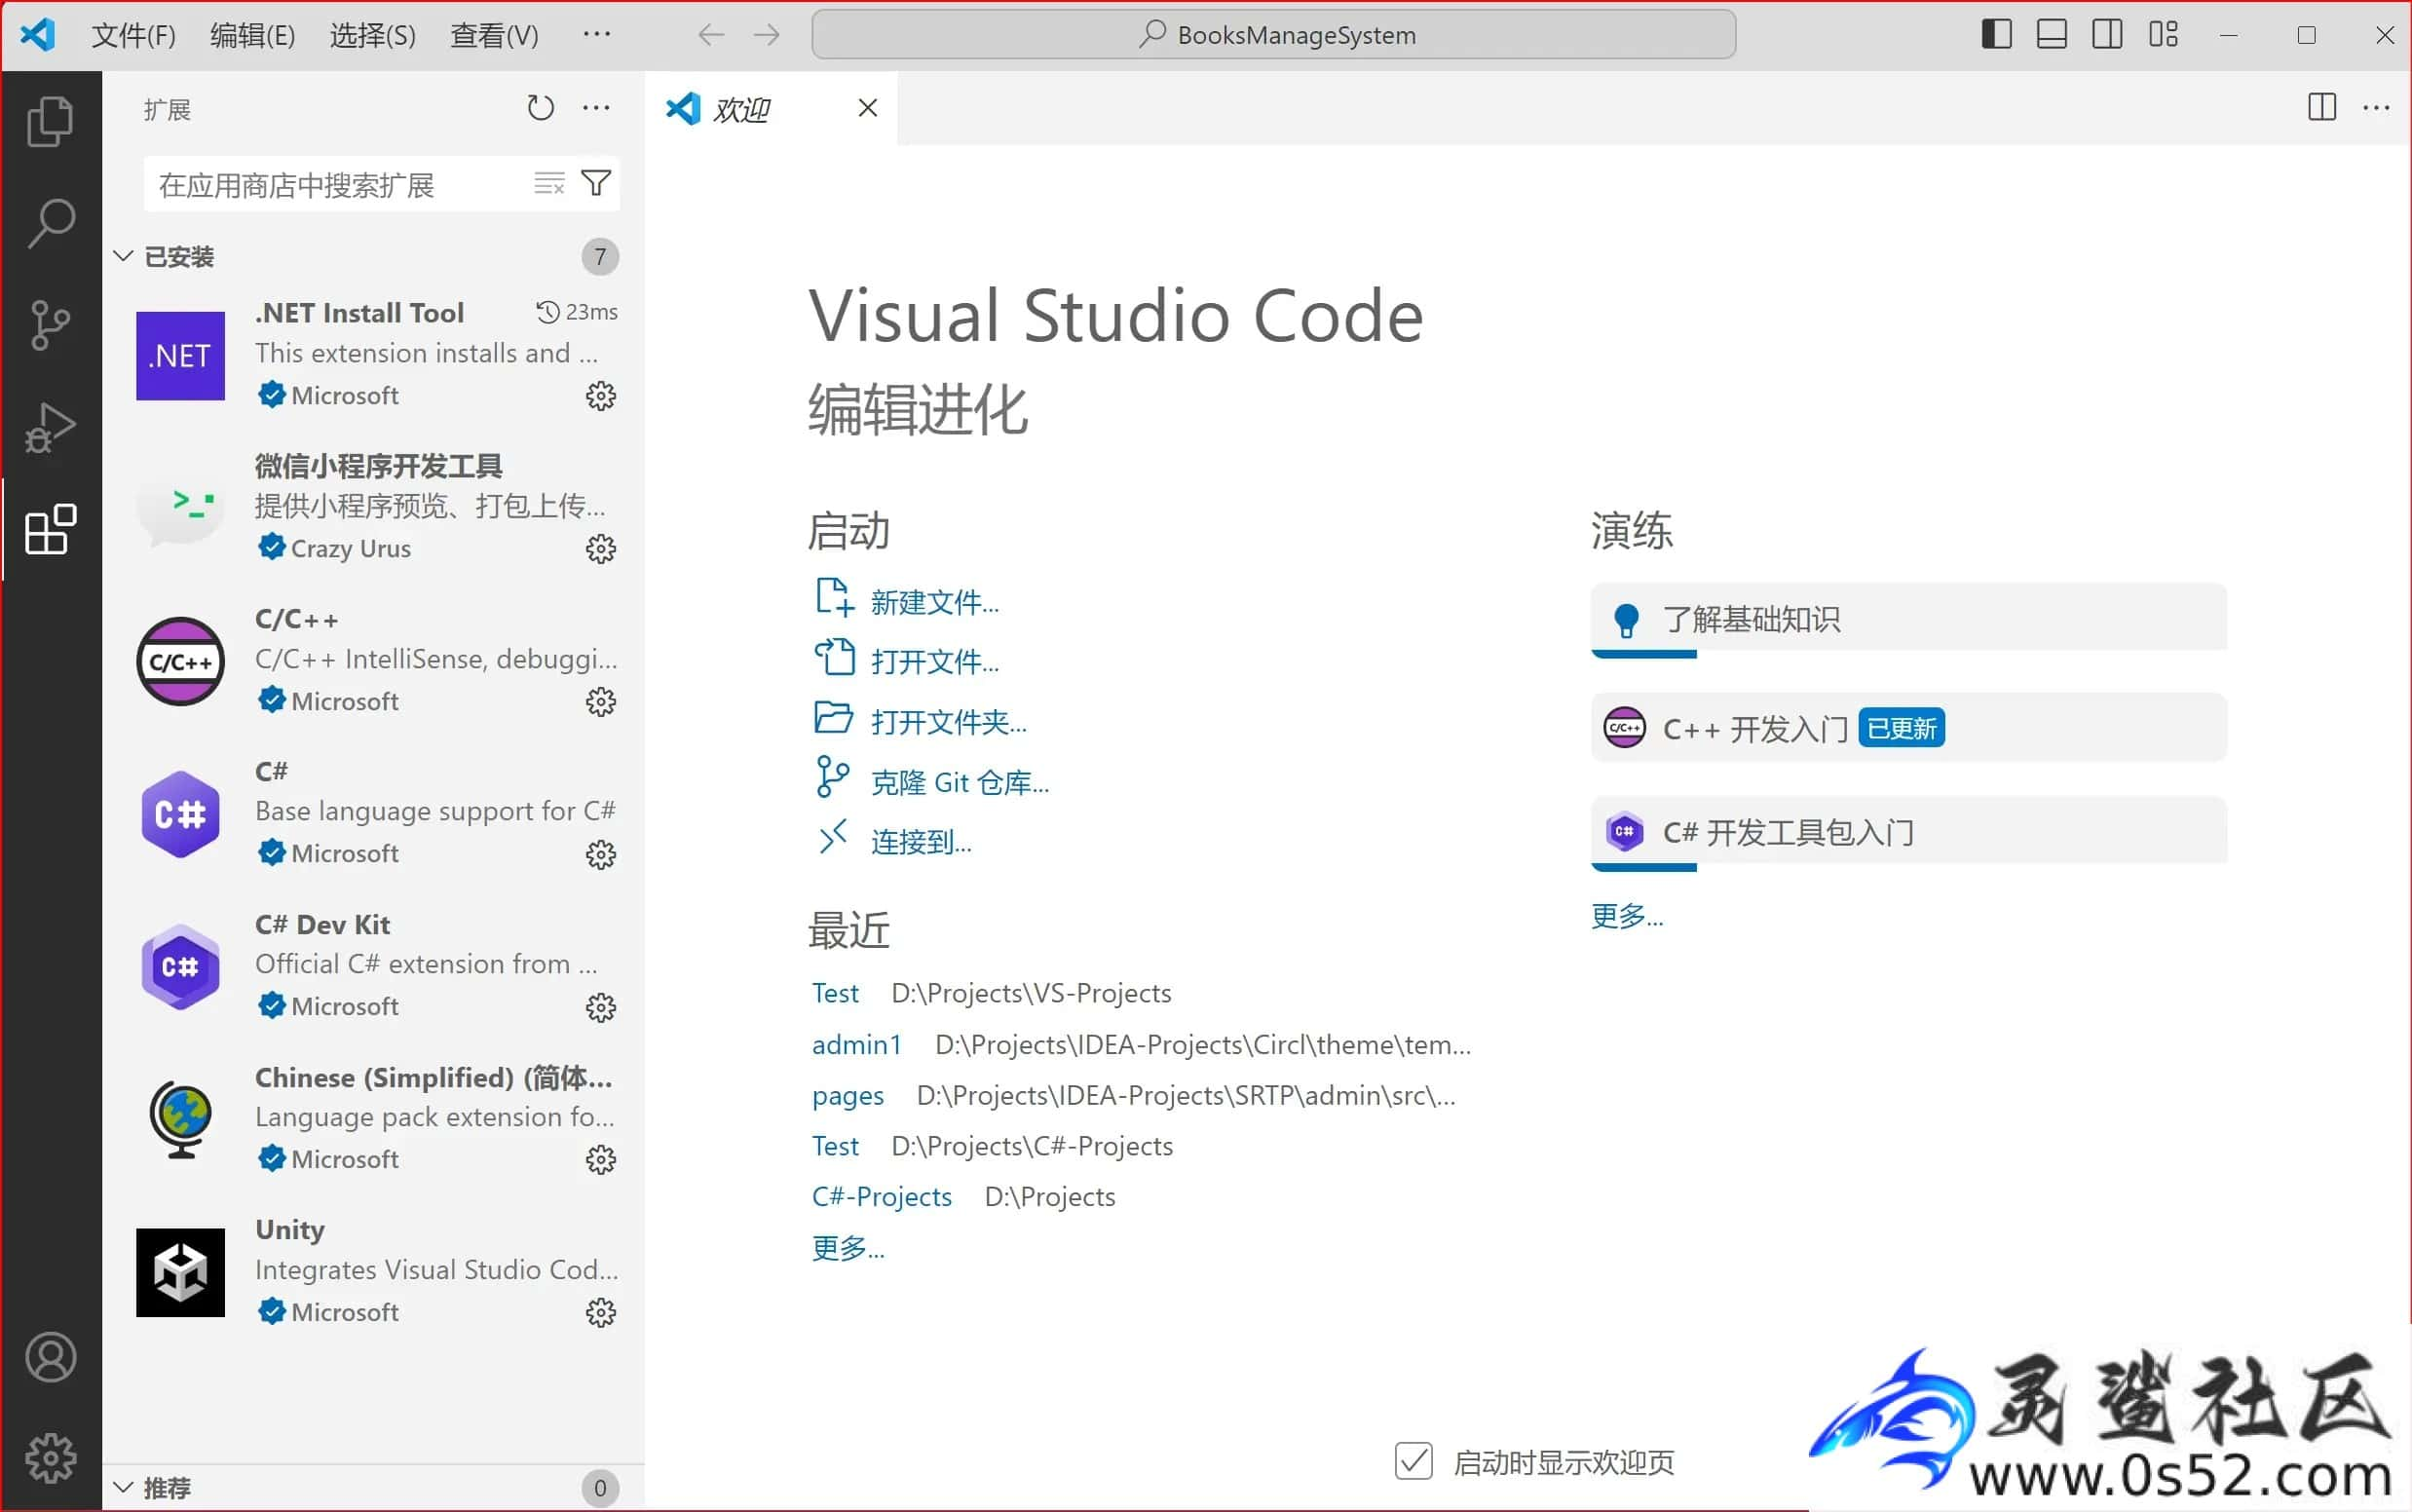
Task: Open settings gear for 微信小程序开发工具
Action: coord(600,549)
